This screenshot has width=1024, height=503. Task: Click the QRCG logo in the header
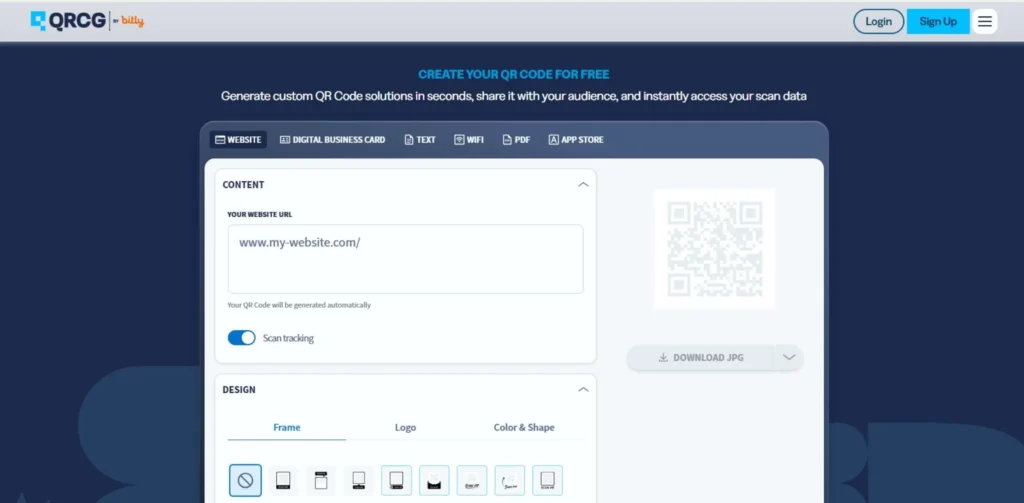pyautogui.click(x=68, y=21)
